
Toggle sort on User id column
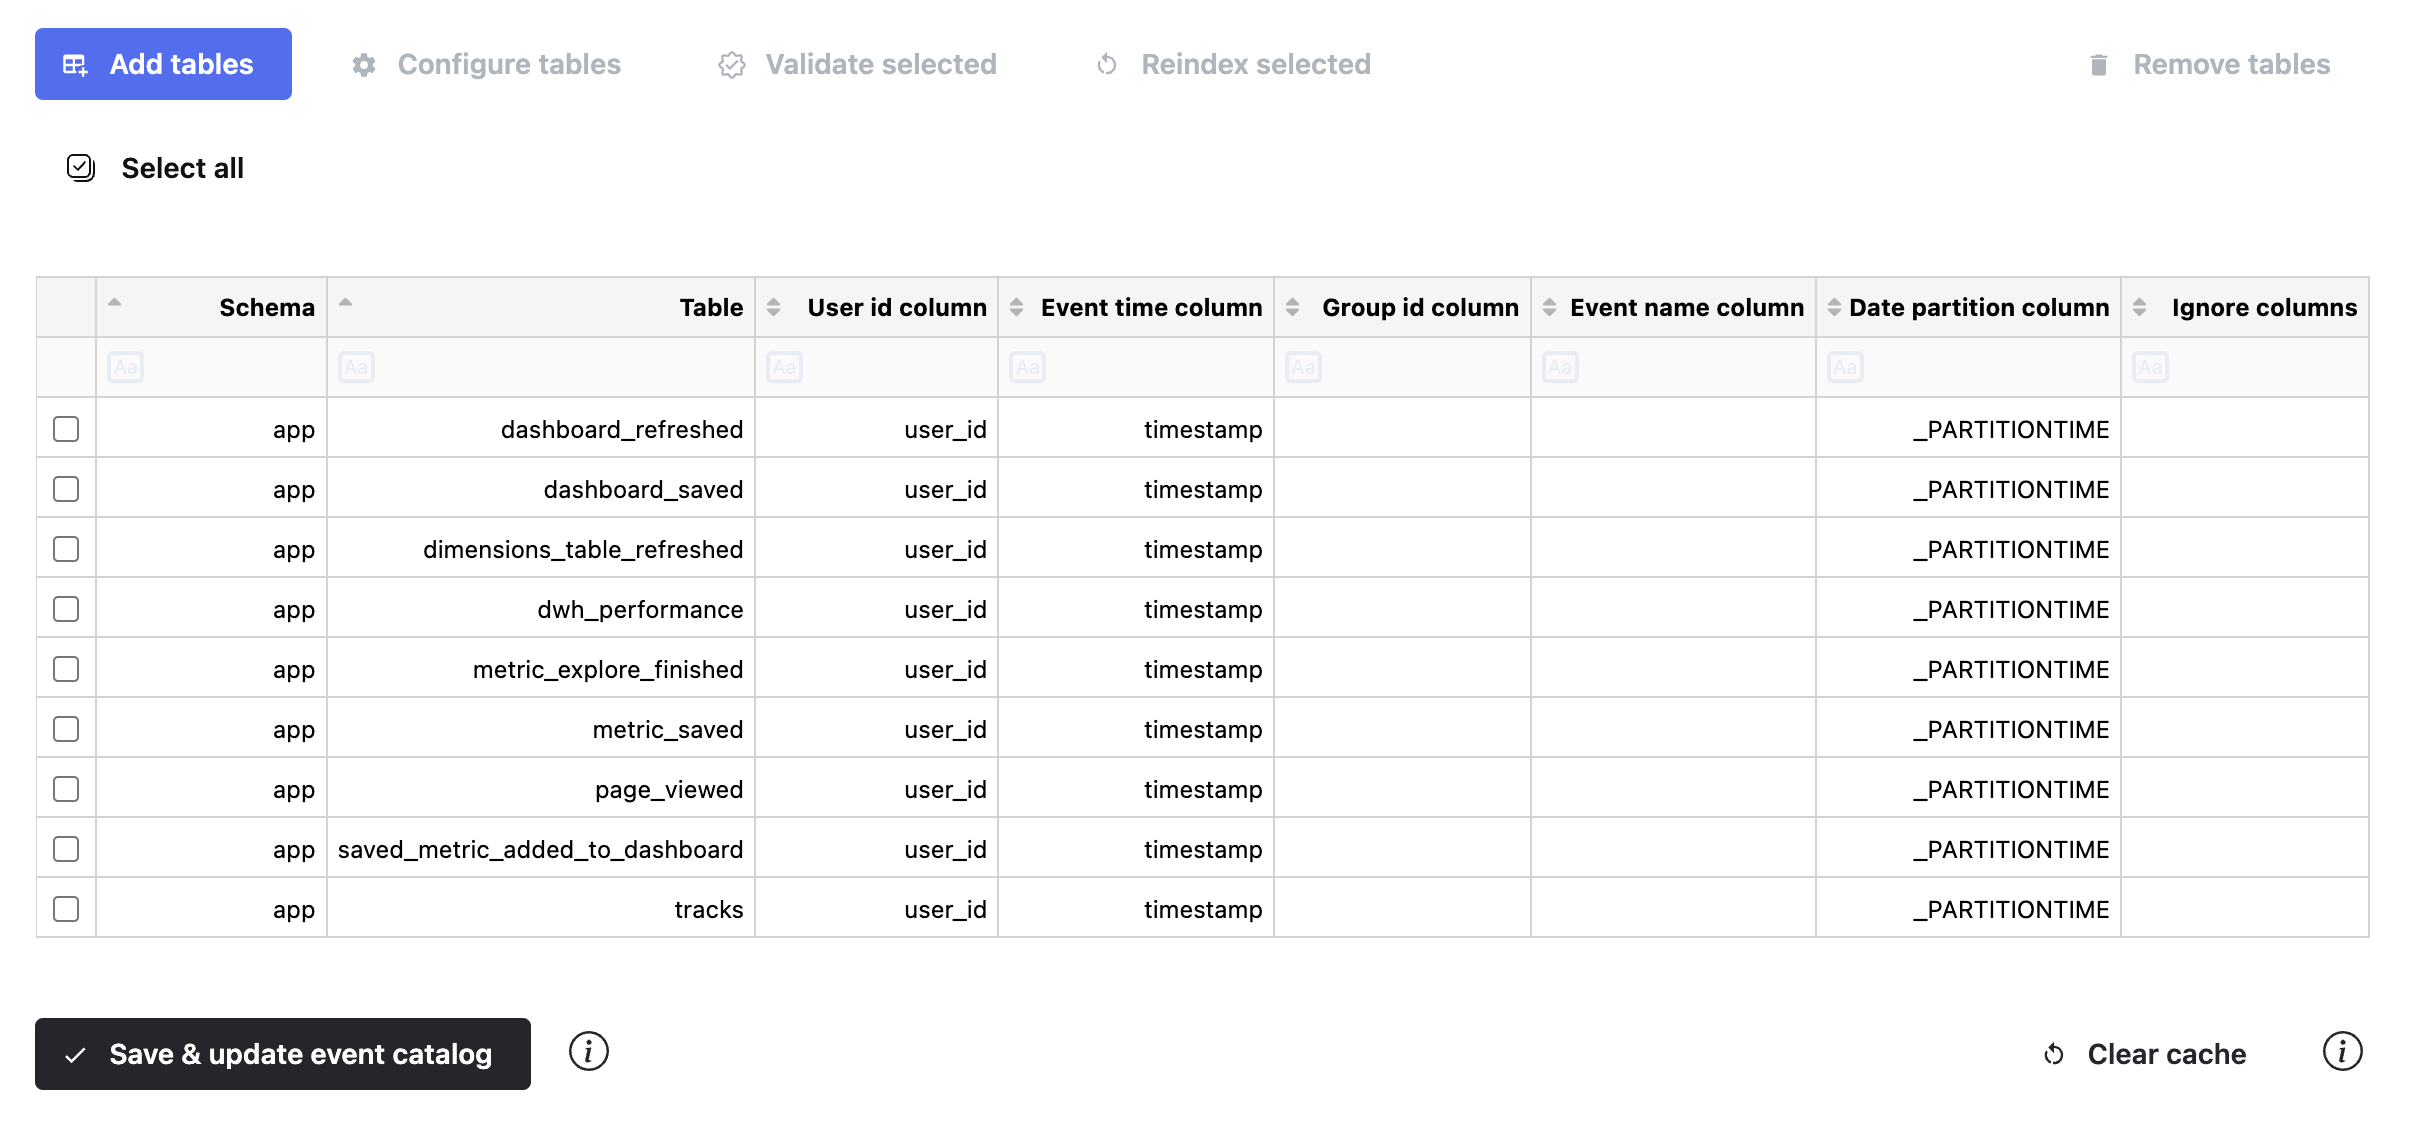pos(774,308)
